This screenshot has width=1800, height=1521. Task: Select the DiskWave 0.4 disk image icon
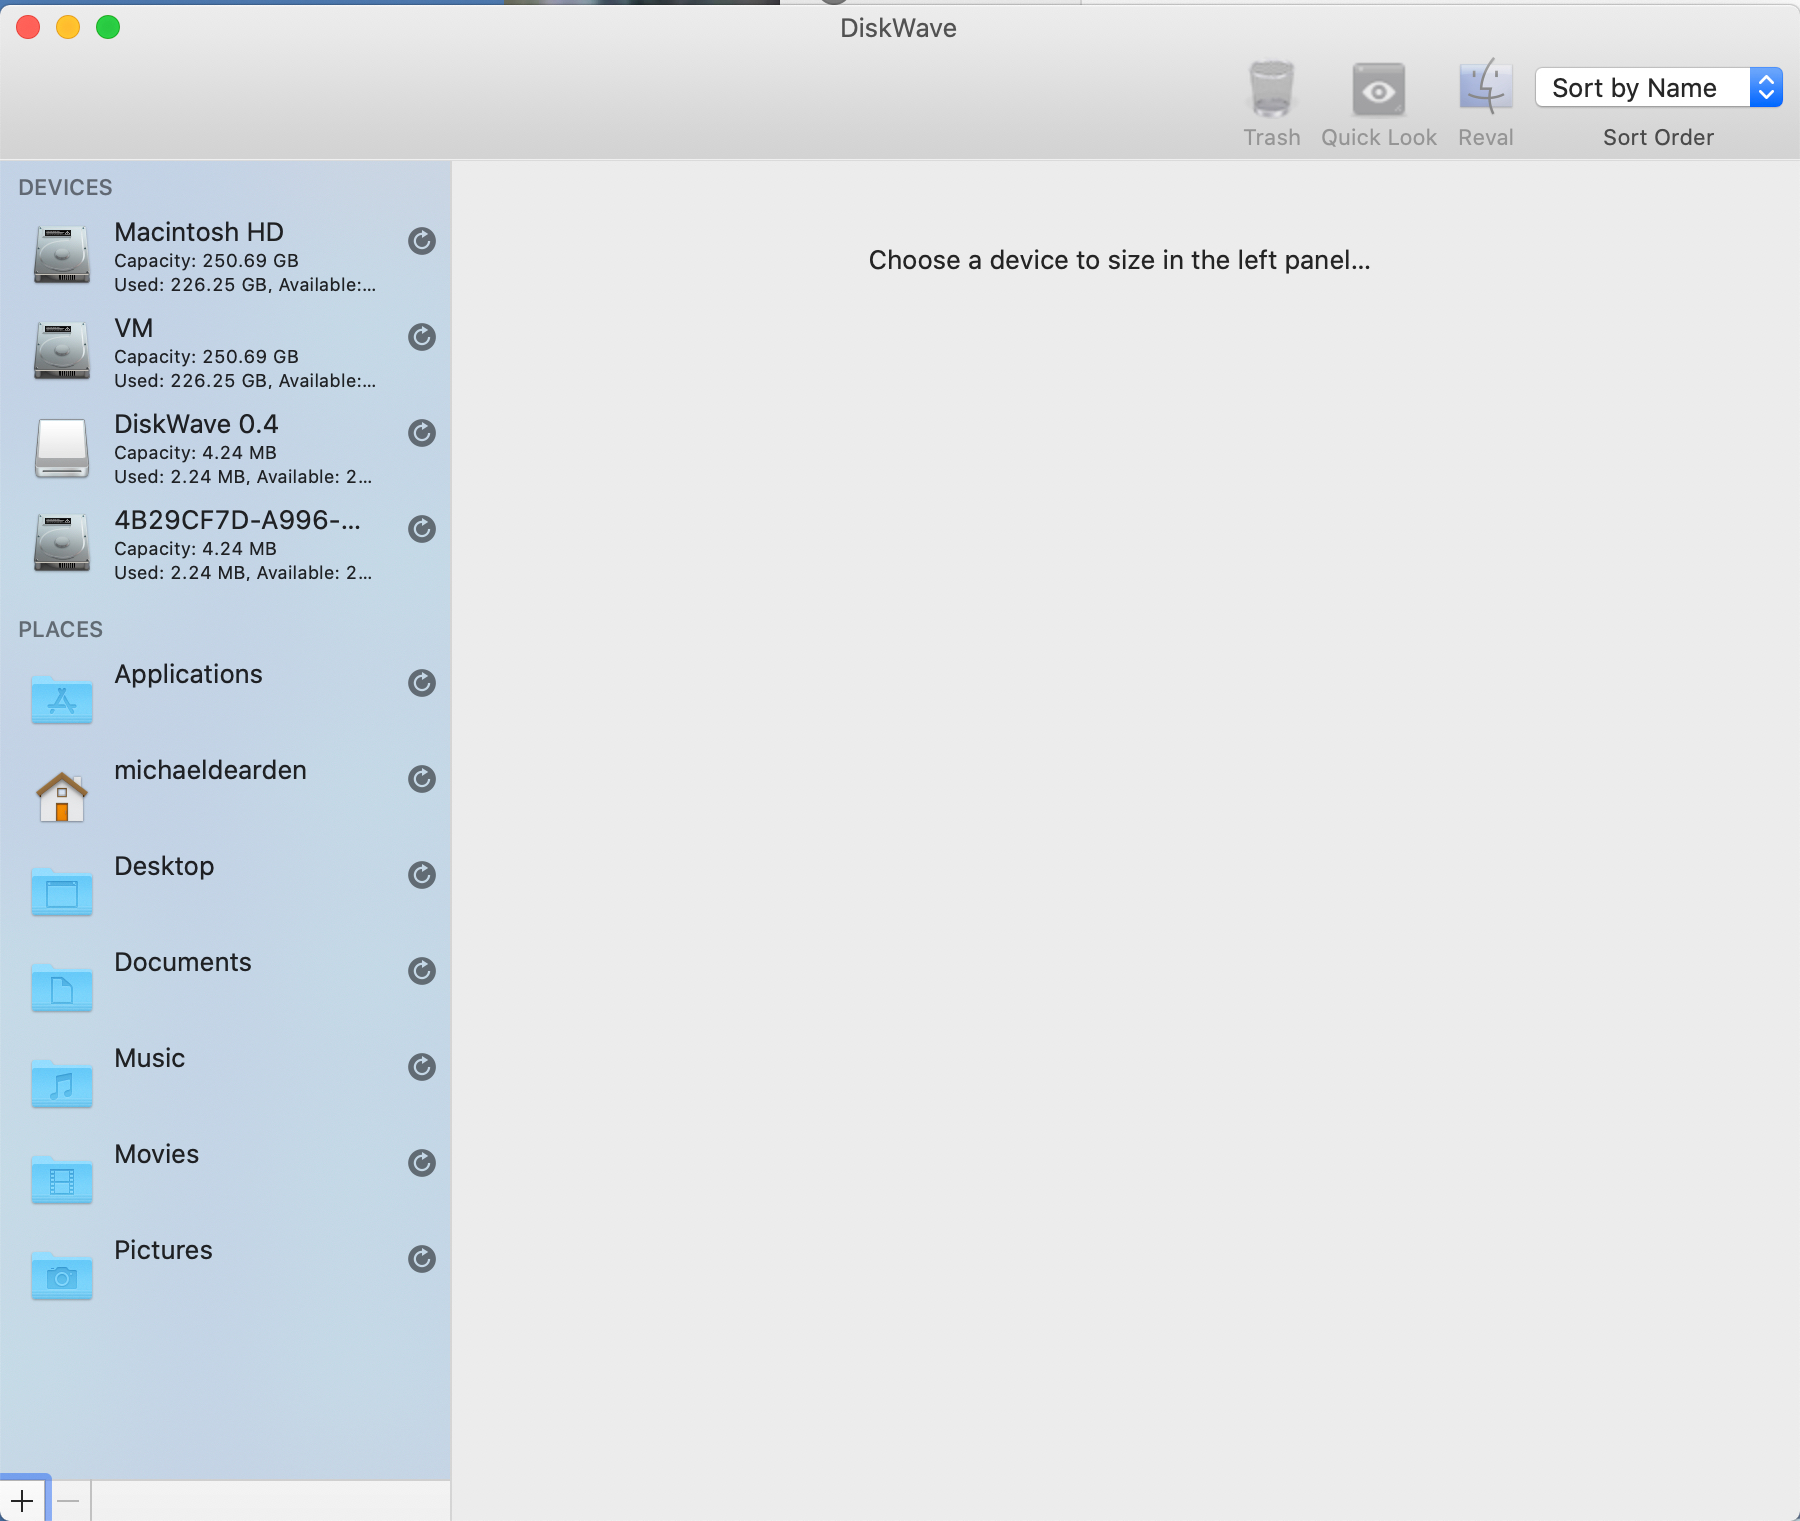pyautogui.click(x=62, y=447)
